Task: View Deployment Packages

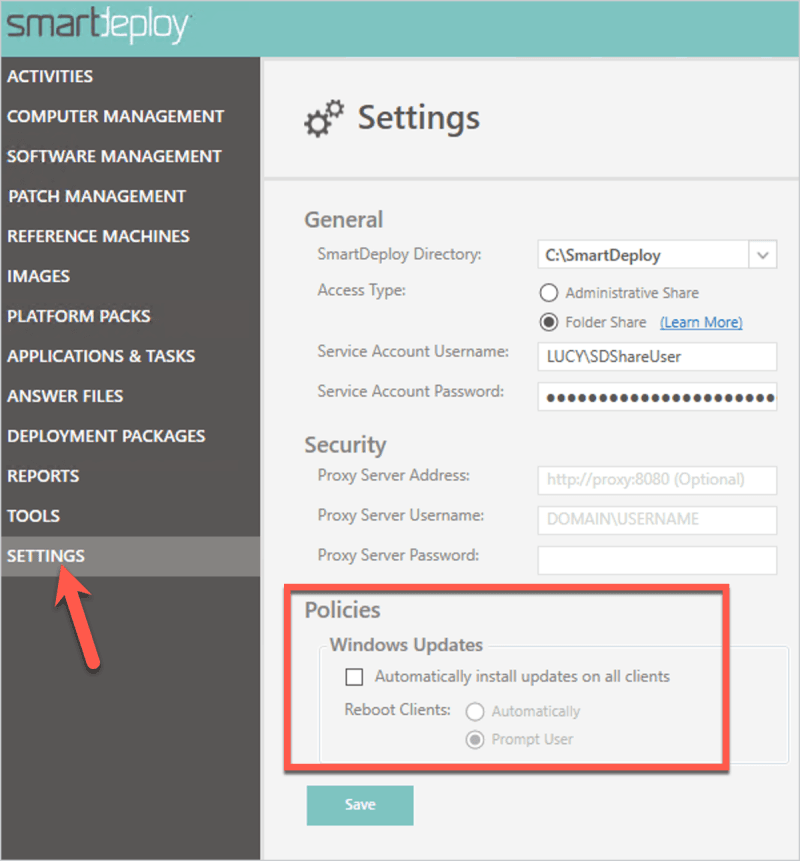Action: [106, 436]
